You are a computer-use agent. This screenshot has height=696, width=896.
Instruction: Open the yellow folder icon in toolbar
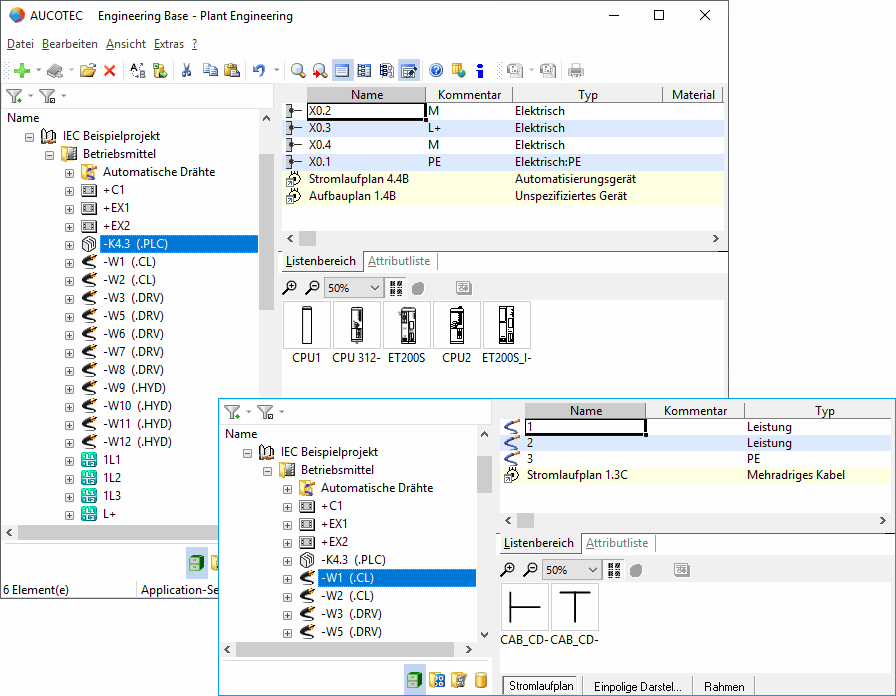(88, 70)
